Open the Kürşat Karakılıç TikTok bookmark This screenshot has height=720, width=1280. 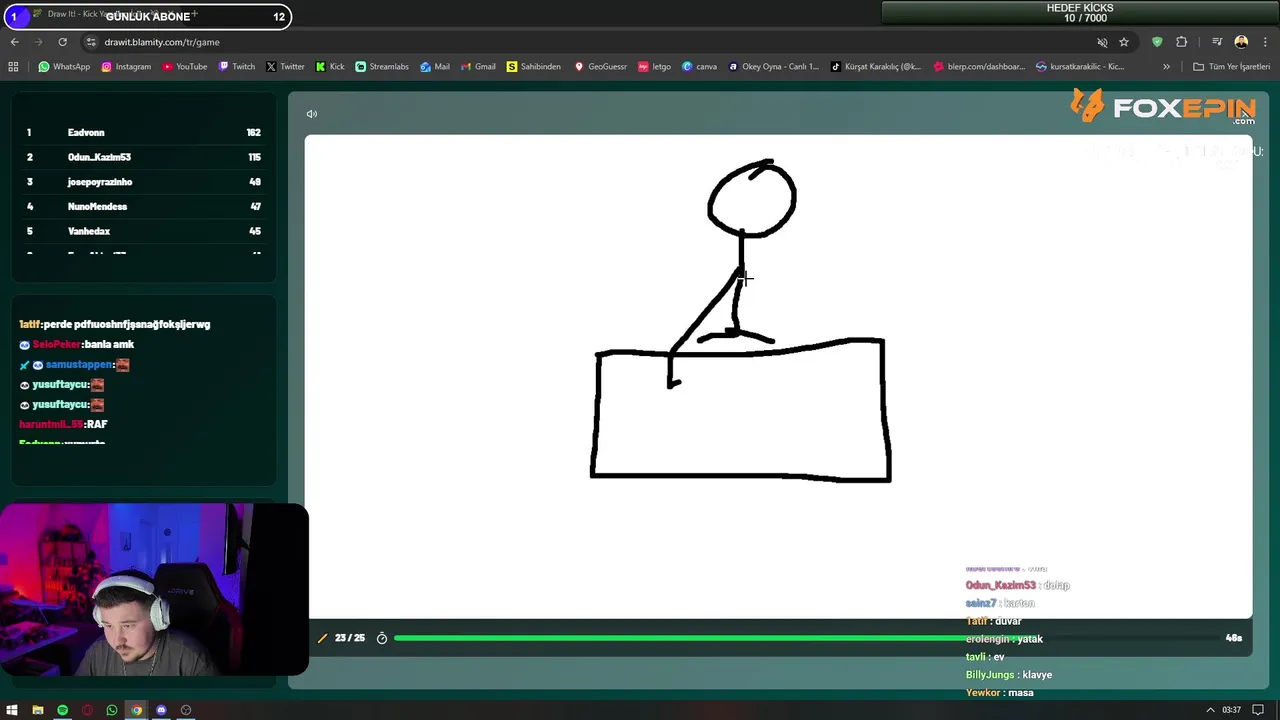coord(876,67)
